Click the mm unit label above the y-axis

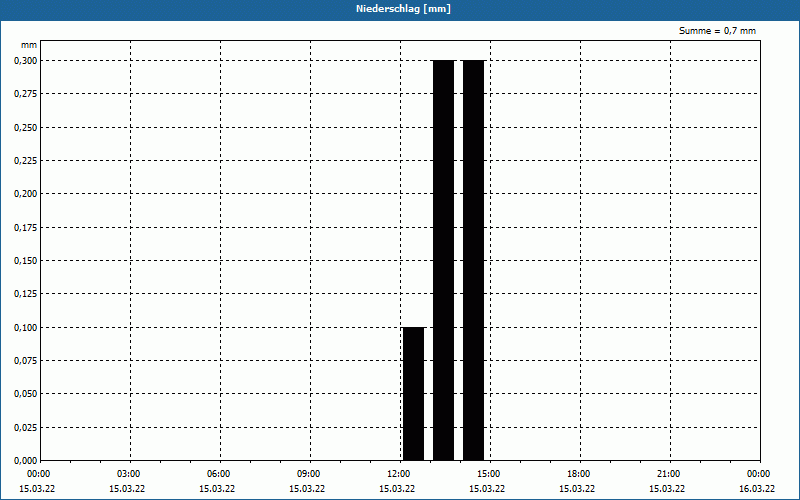(29, 45)
